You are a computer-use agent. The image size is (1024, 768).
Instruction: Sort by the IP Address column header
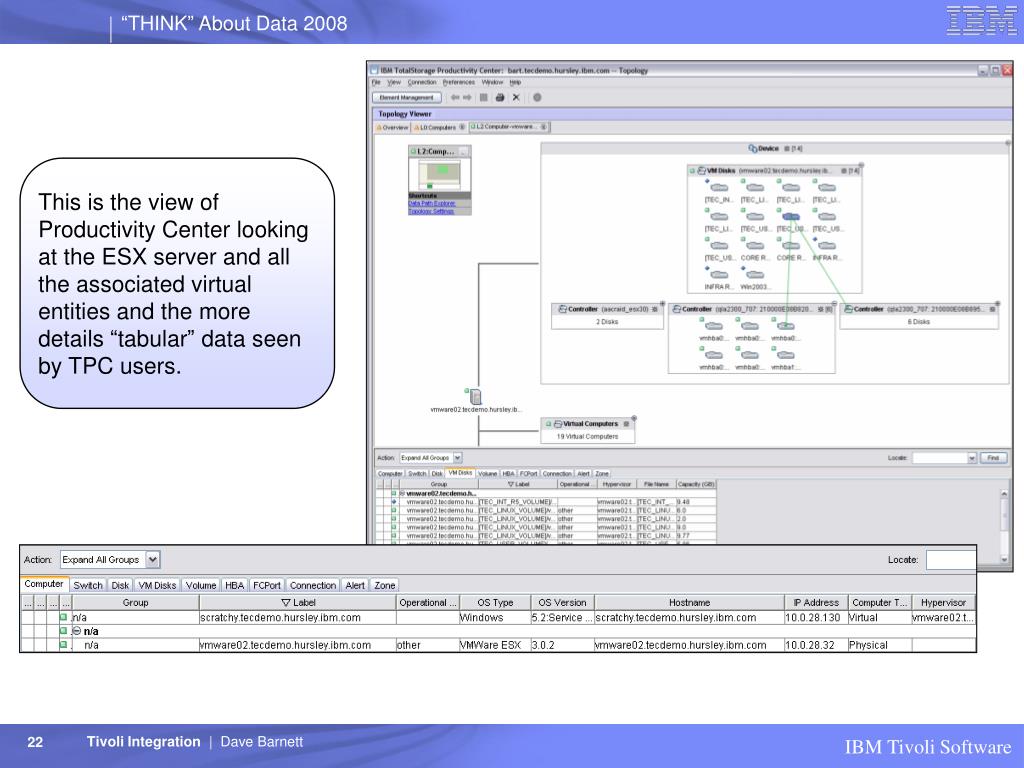point(816,603)
